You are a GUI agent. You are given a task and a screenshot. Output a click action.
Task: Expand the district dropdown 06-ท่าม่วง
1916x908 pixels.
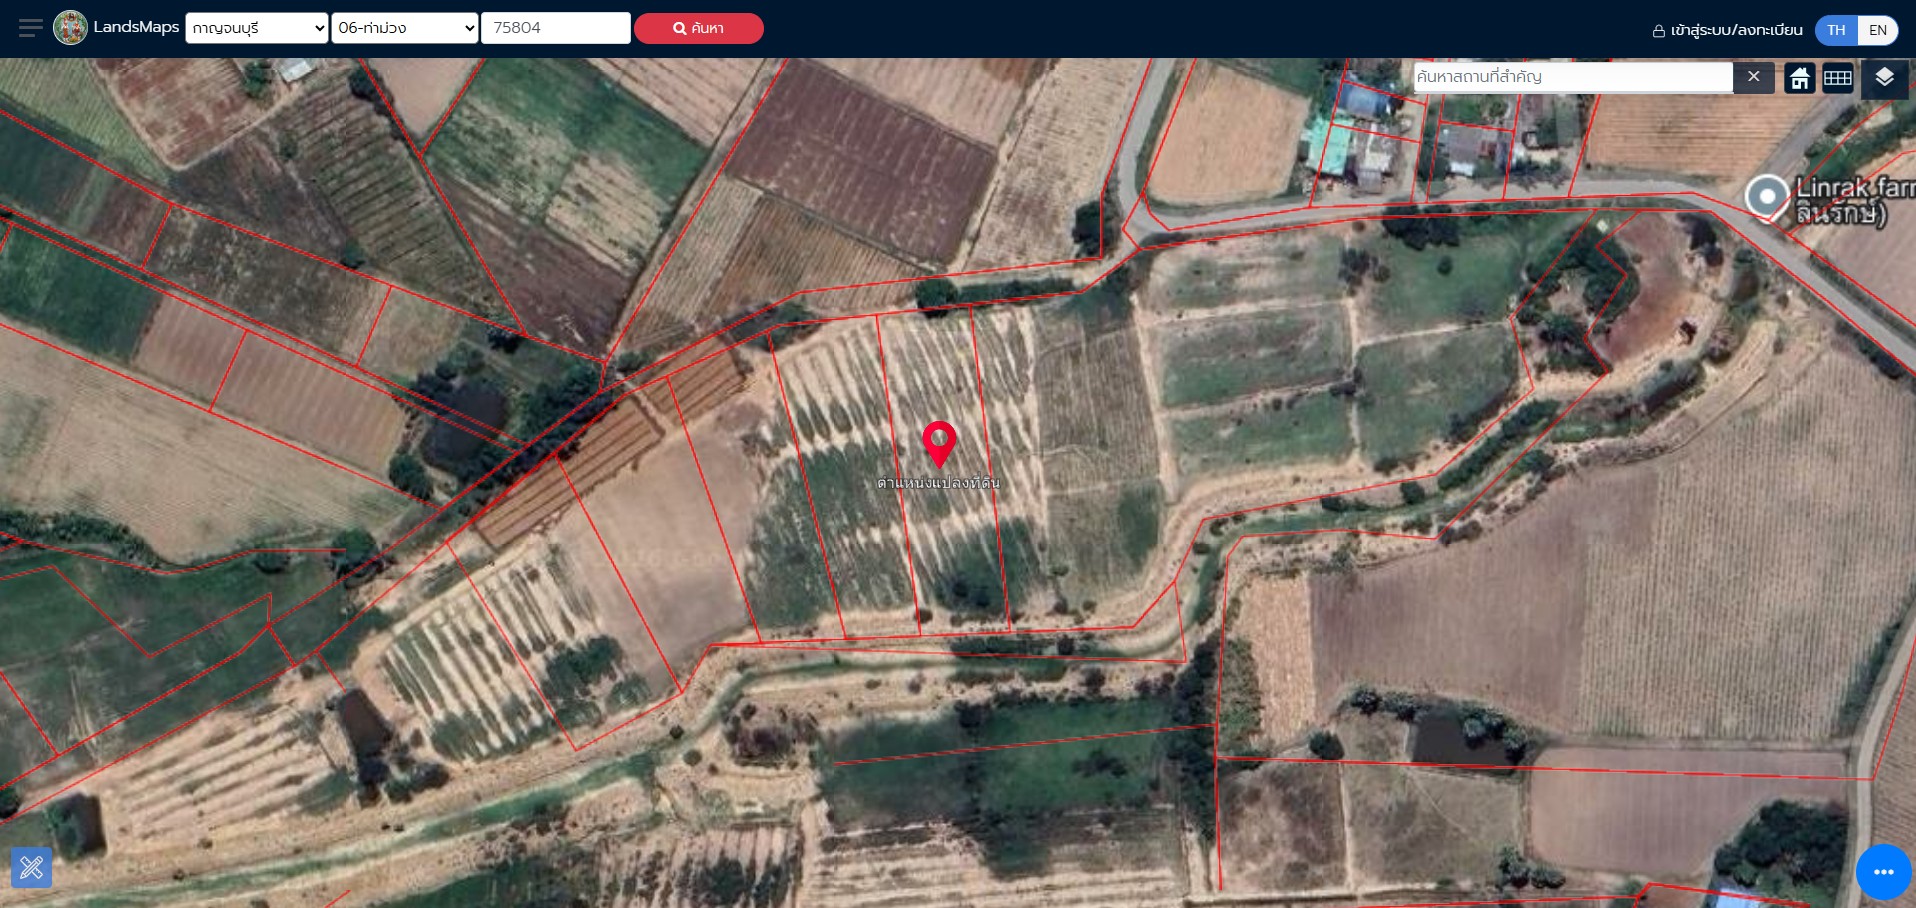405,28
